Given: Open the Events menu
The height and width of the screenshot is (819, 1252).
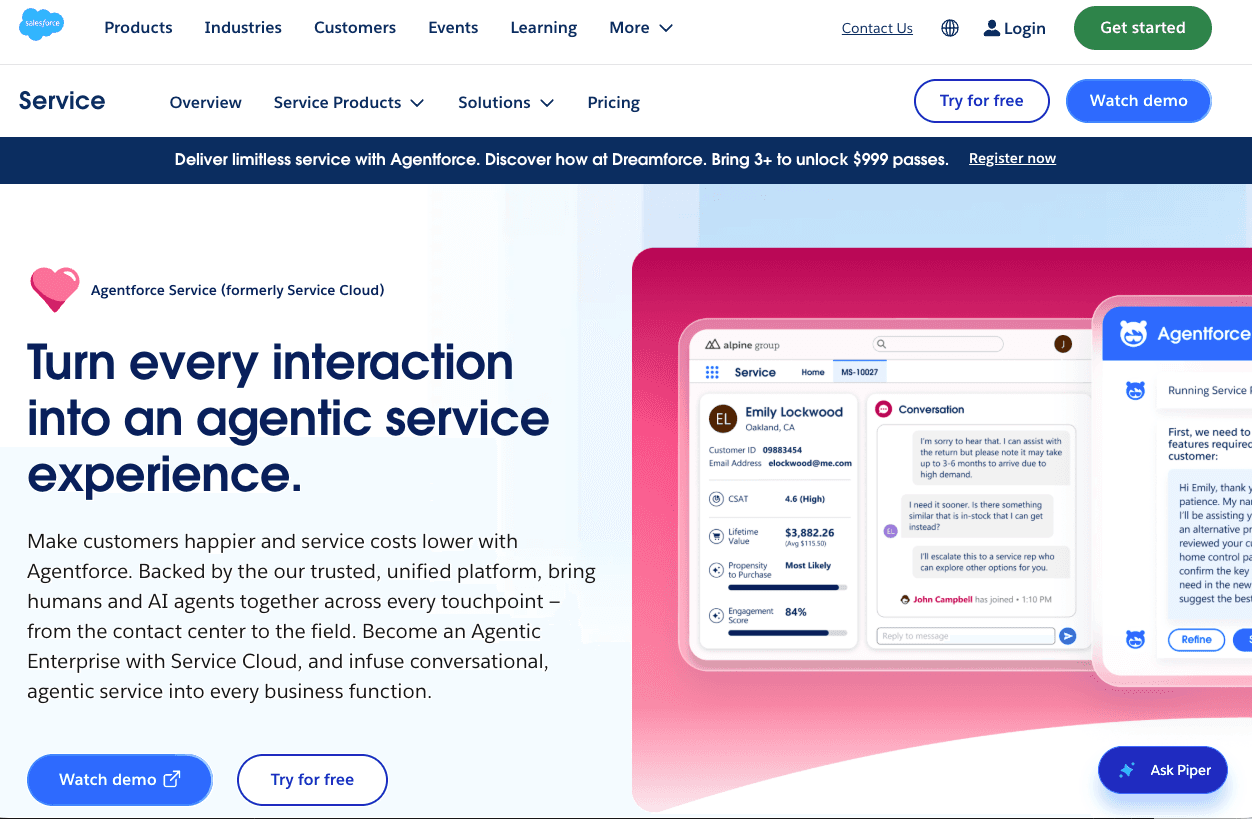Looking at the screenshot, I should 453,28.
